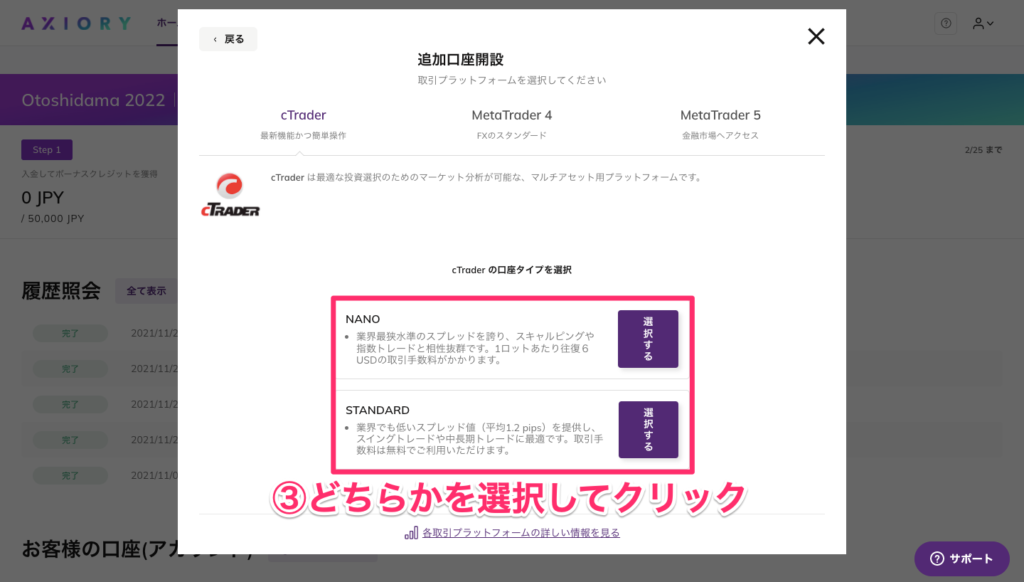Screen dimensions: 1024x582
Task: Close the 追加口座開設 dialog with the X
Action: coord(816,37)
